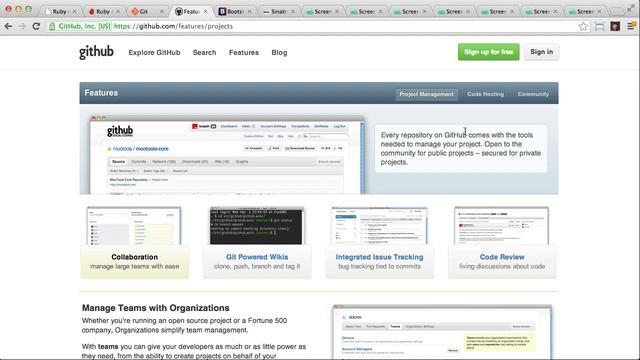Select the Features browser tab

[x=191, y=11]
